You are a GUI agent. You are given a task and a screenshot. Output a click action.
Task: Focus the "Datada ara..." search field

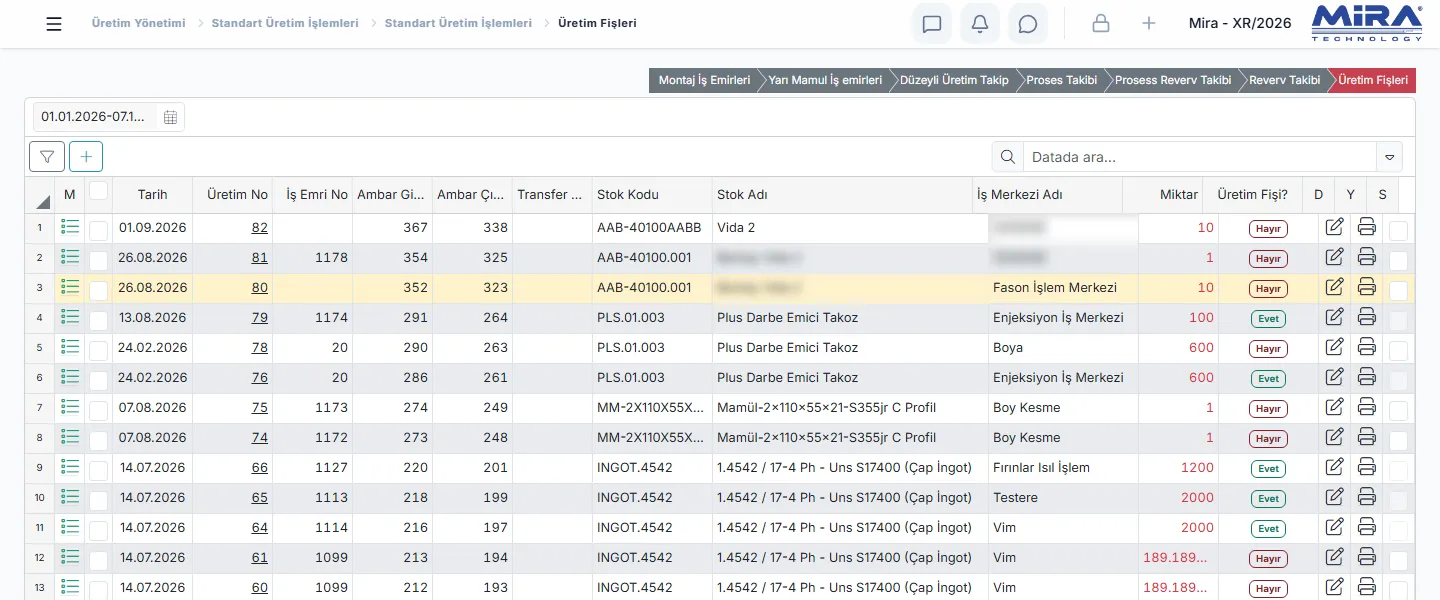pos(1200,157)
